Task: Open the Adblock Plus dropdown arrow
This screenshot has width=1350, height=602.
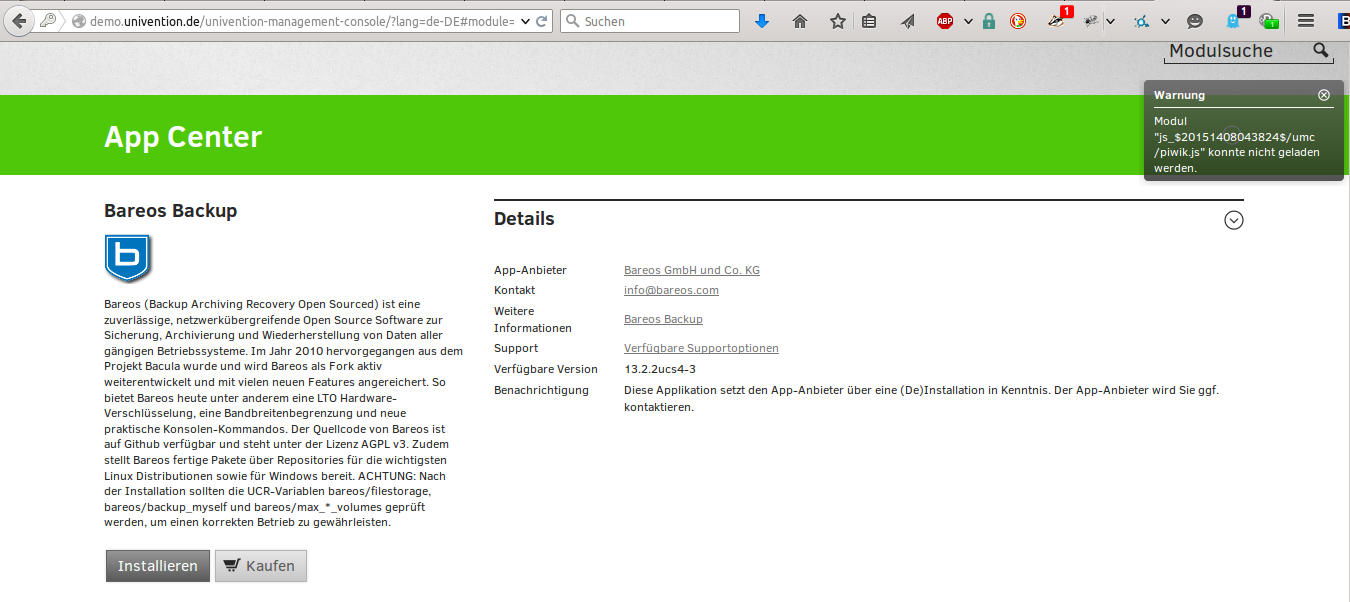Action: pos(968,21)
